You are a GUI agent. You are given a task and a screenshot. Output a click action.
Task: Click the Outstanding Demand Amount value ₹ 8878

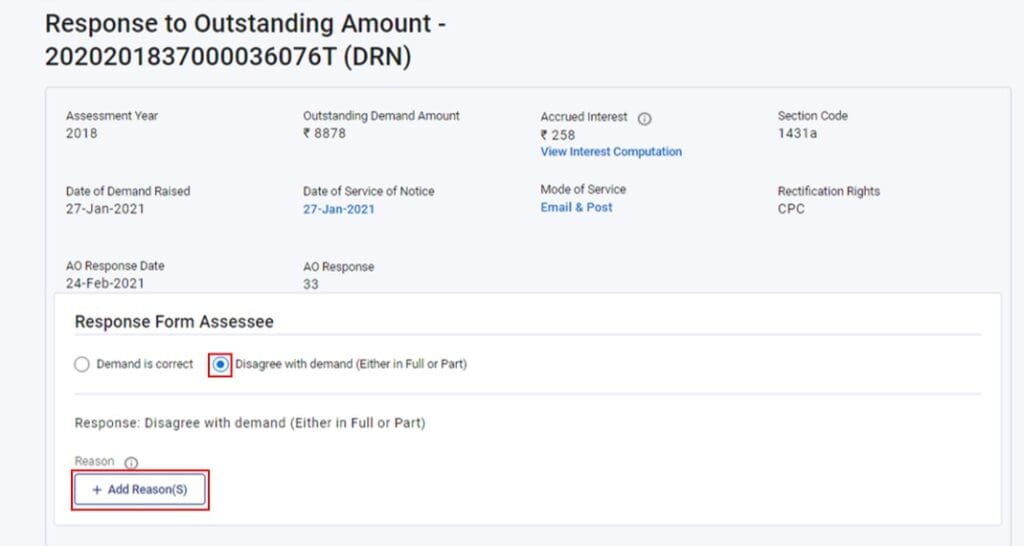tap(324, 133)
